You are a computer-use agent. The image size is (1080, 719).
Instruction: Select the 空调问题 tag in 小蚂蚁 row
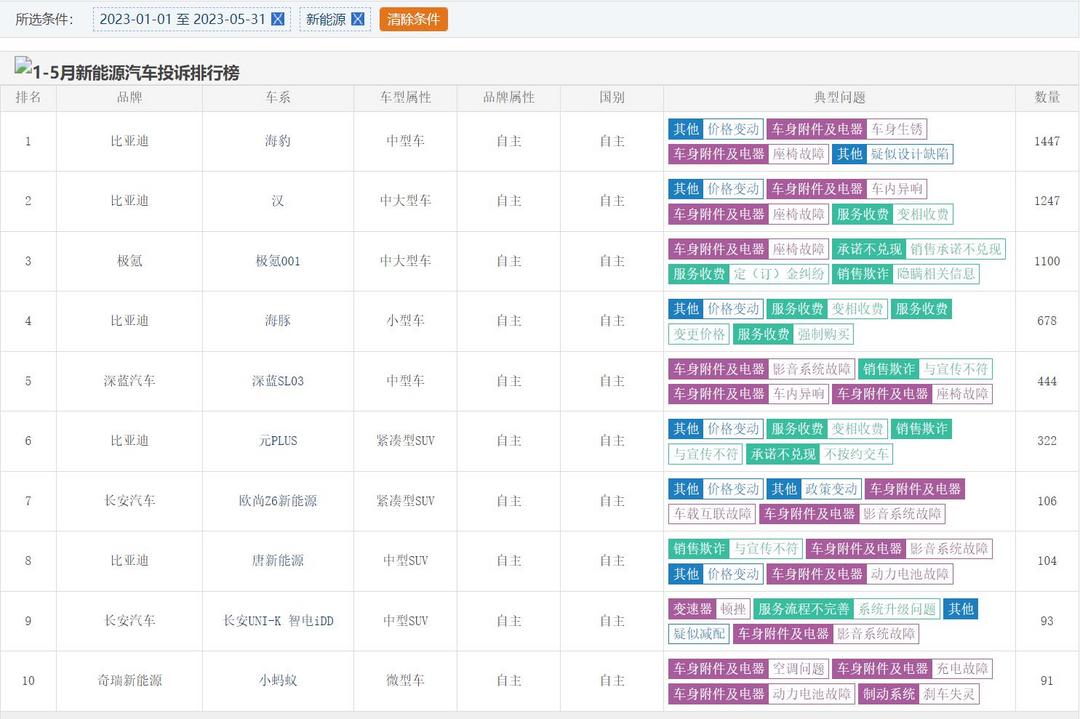coord(798,668)
